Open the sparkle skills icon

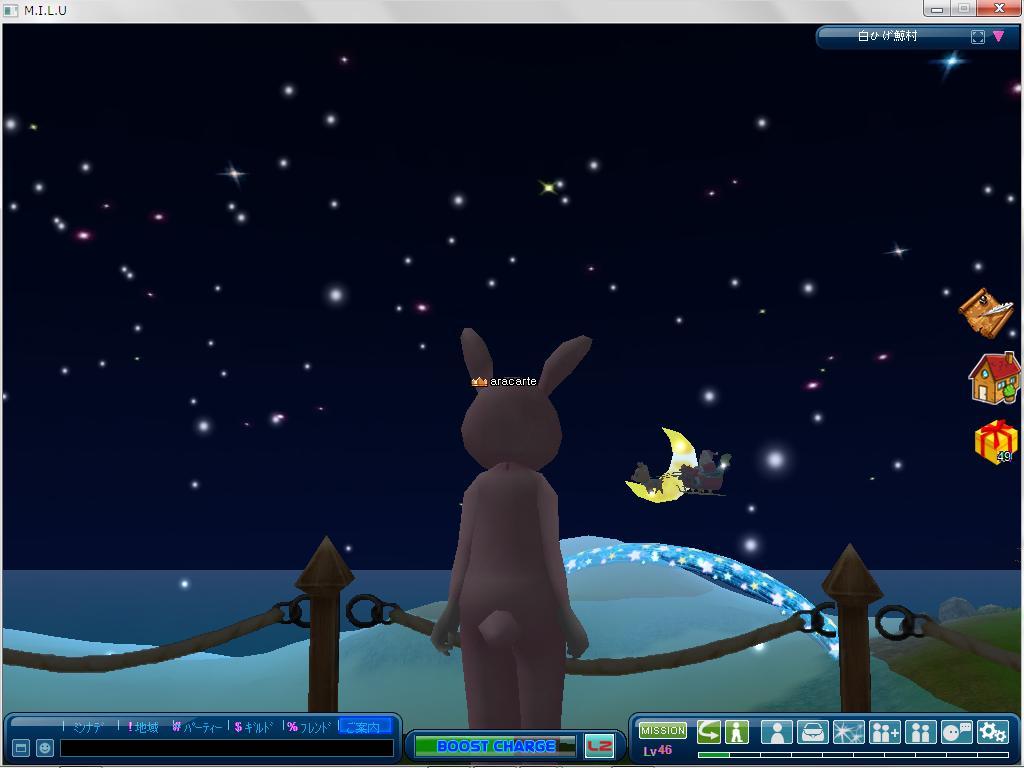[849, 732]
